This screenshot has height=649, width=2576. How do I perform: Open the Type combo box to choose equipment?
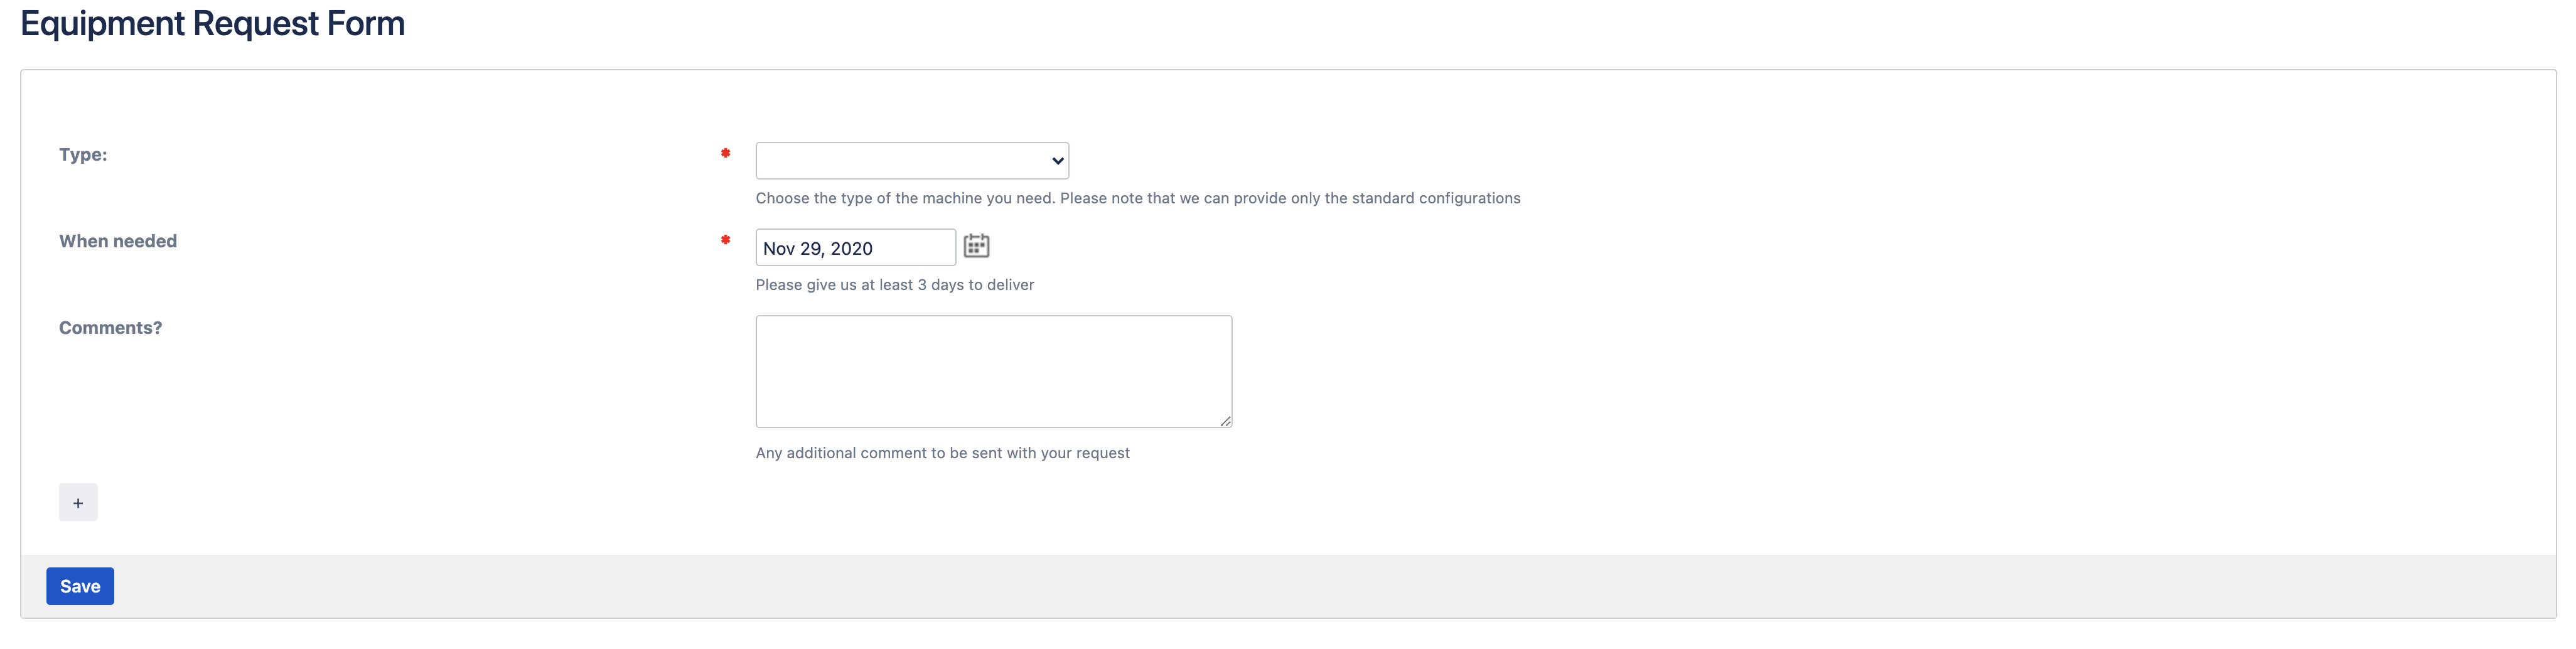click(x=911, y=160)
